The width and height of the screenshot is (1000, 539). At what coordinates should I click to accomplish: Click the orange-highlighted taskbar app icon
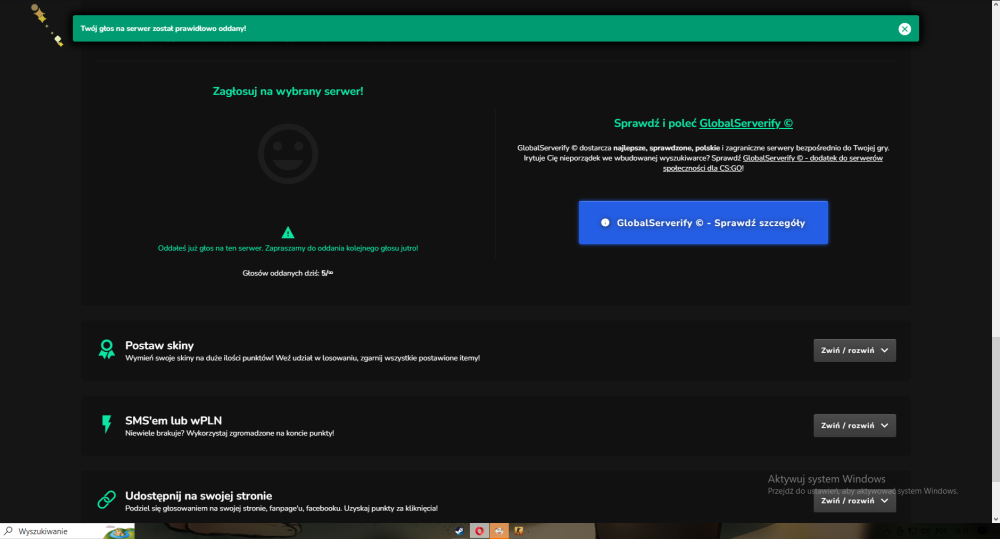coord(499,531)
